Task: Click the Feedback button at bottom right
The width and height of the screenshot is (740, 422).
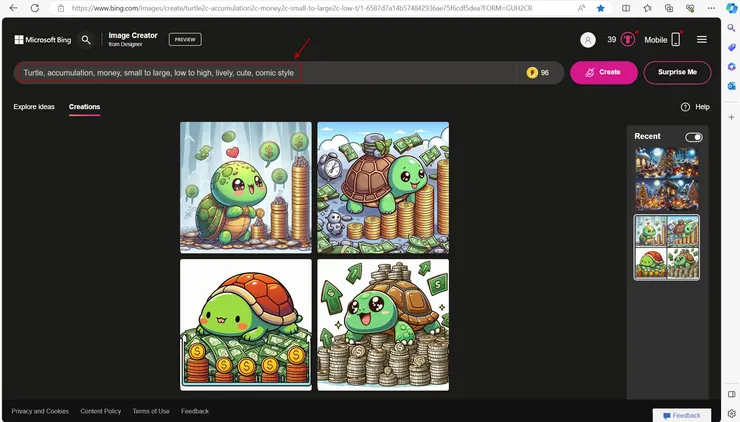Action: click(681, 415)
